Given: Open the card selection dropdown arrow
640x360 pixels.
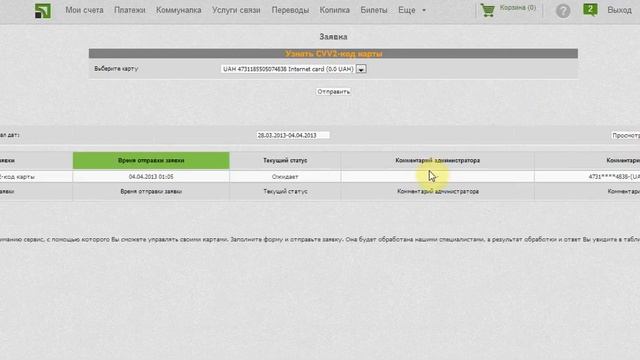Looking at the screenshot, I should click(361, 69).
